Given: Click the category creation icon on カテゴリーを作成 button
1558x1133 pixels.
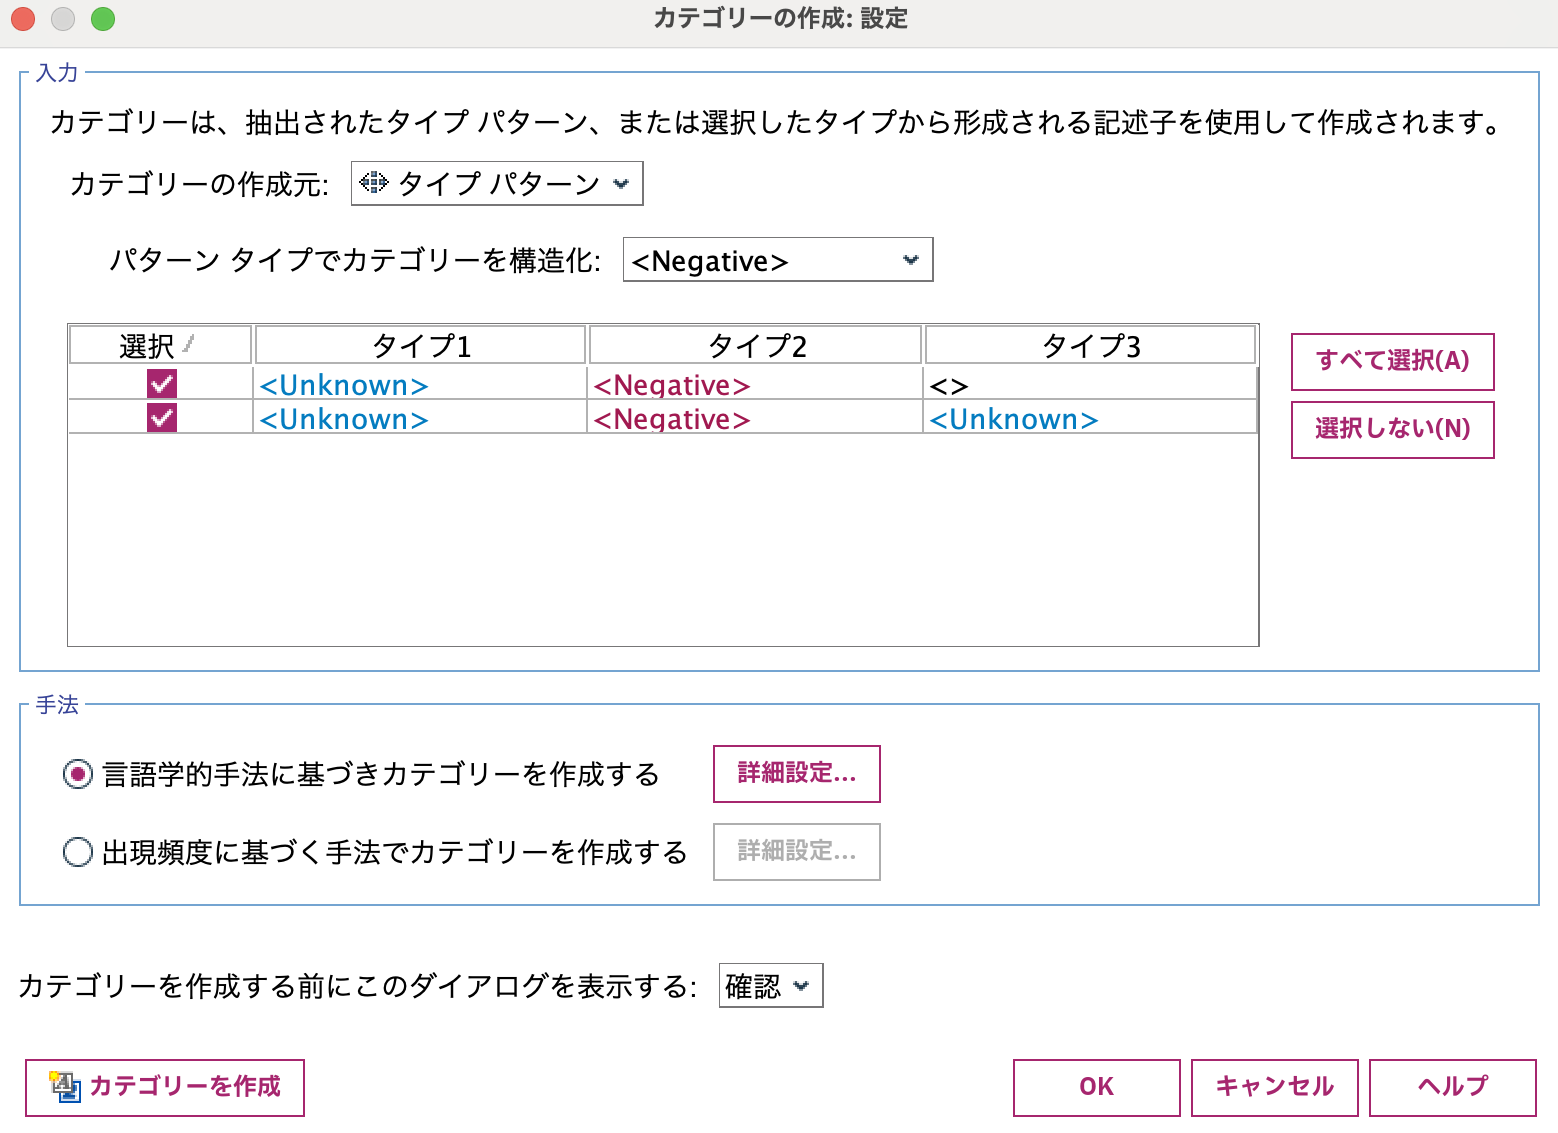Looking at the screenshot, I should point(64,1087).
